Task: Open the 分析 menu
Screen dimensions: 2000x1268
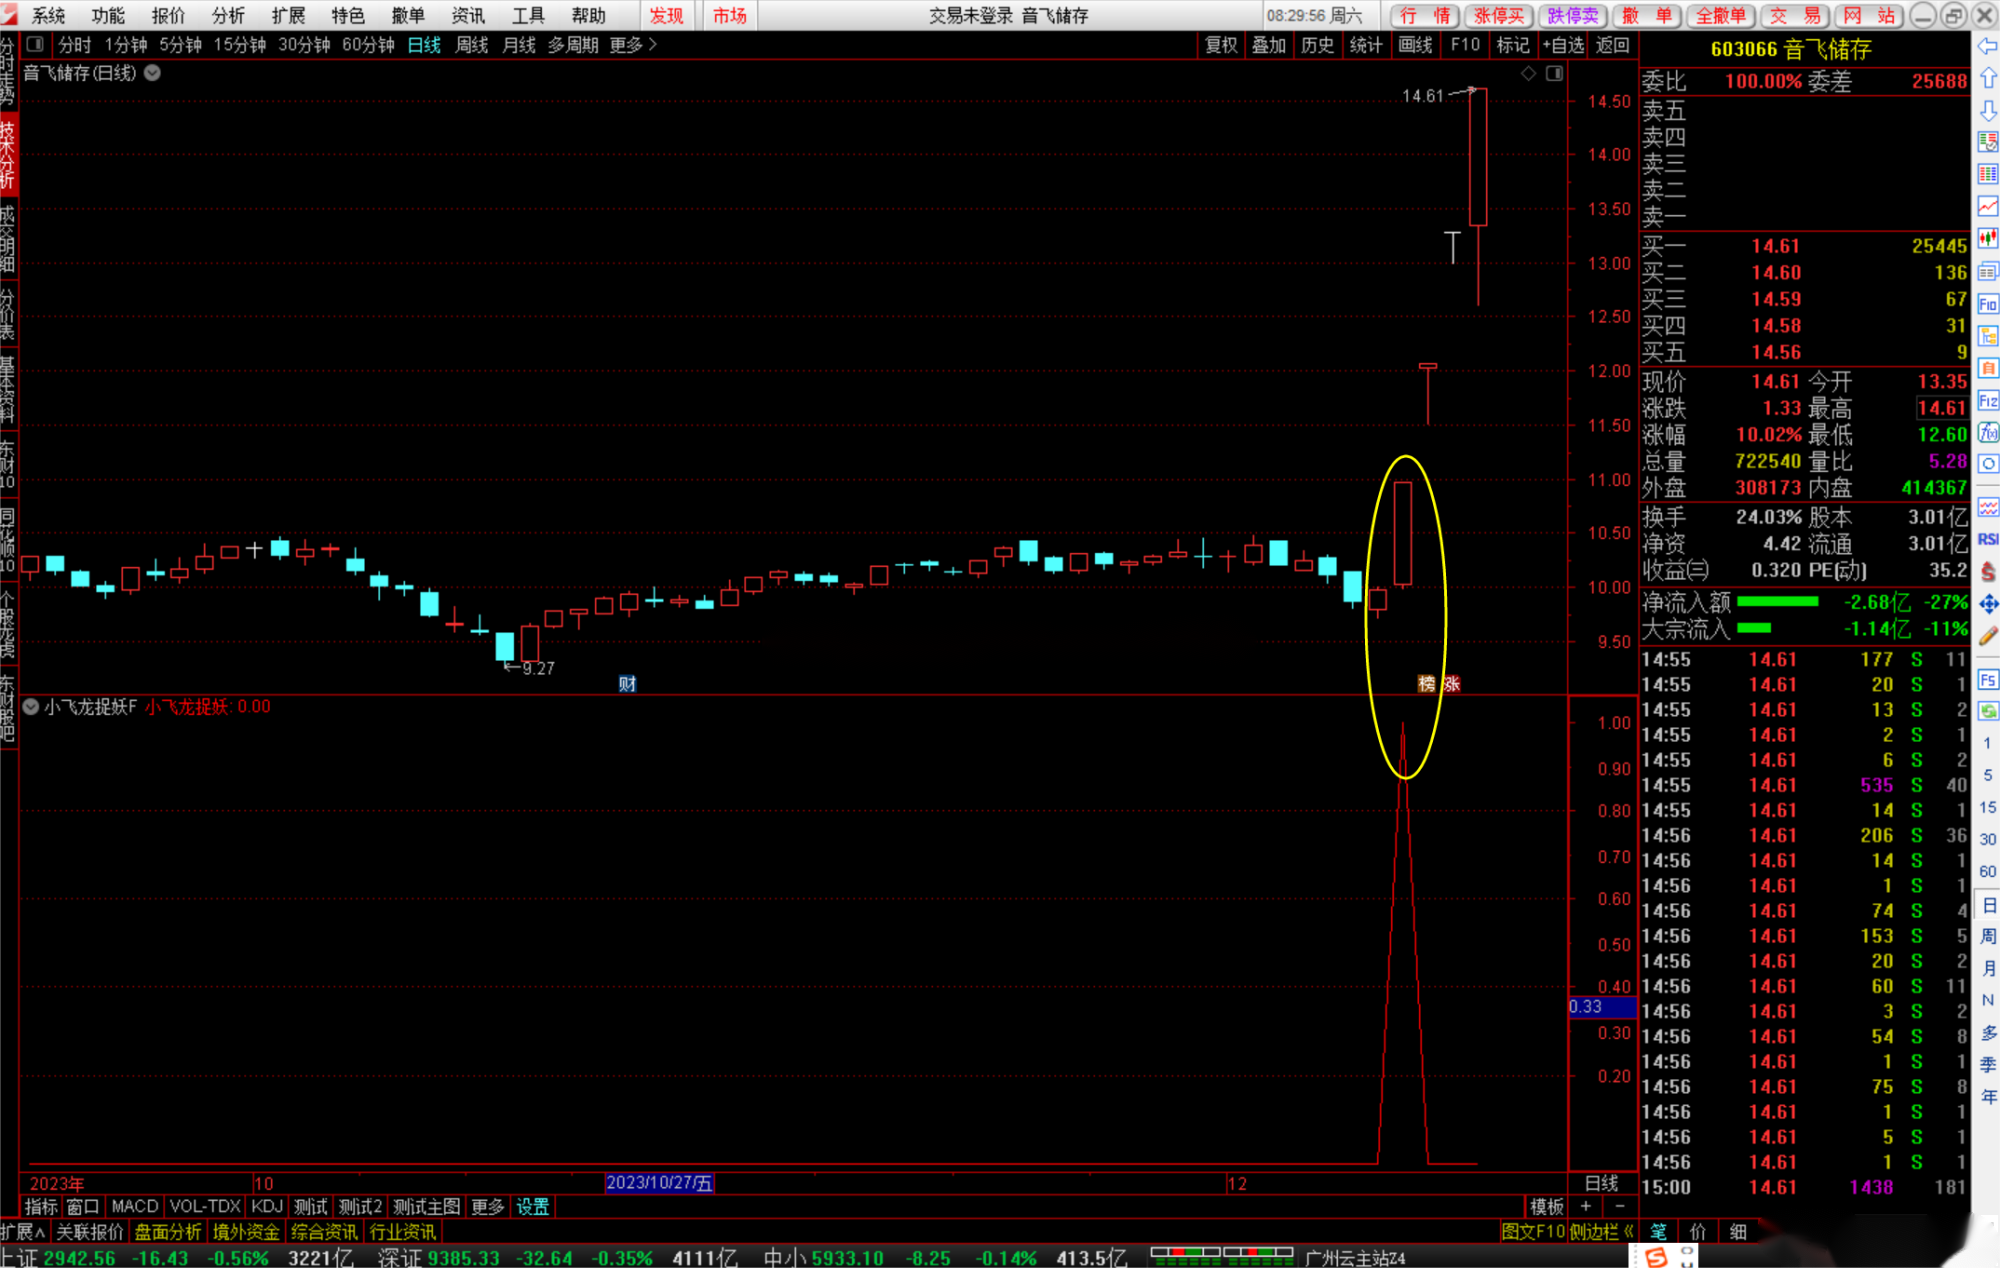Action: (x=228, y=15)
